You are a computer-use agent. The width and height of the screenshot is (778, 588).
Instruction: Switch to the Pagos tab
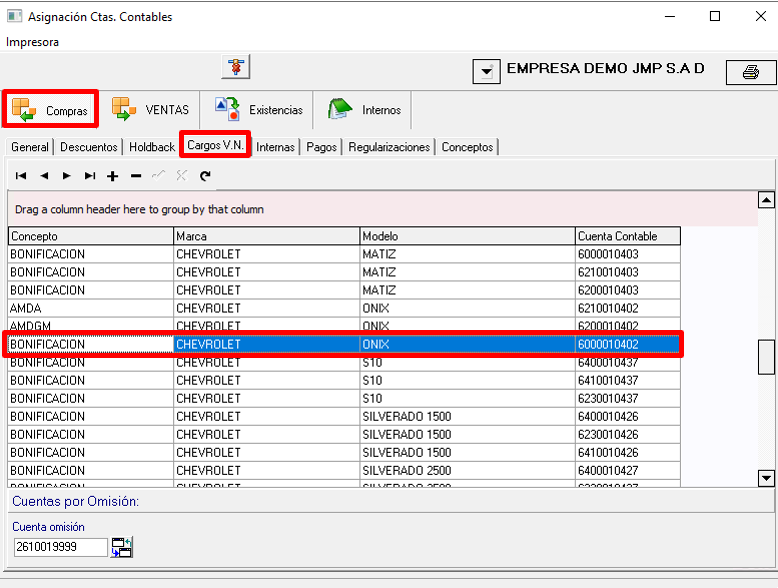(x=322, y=147)
